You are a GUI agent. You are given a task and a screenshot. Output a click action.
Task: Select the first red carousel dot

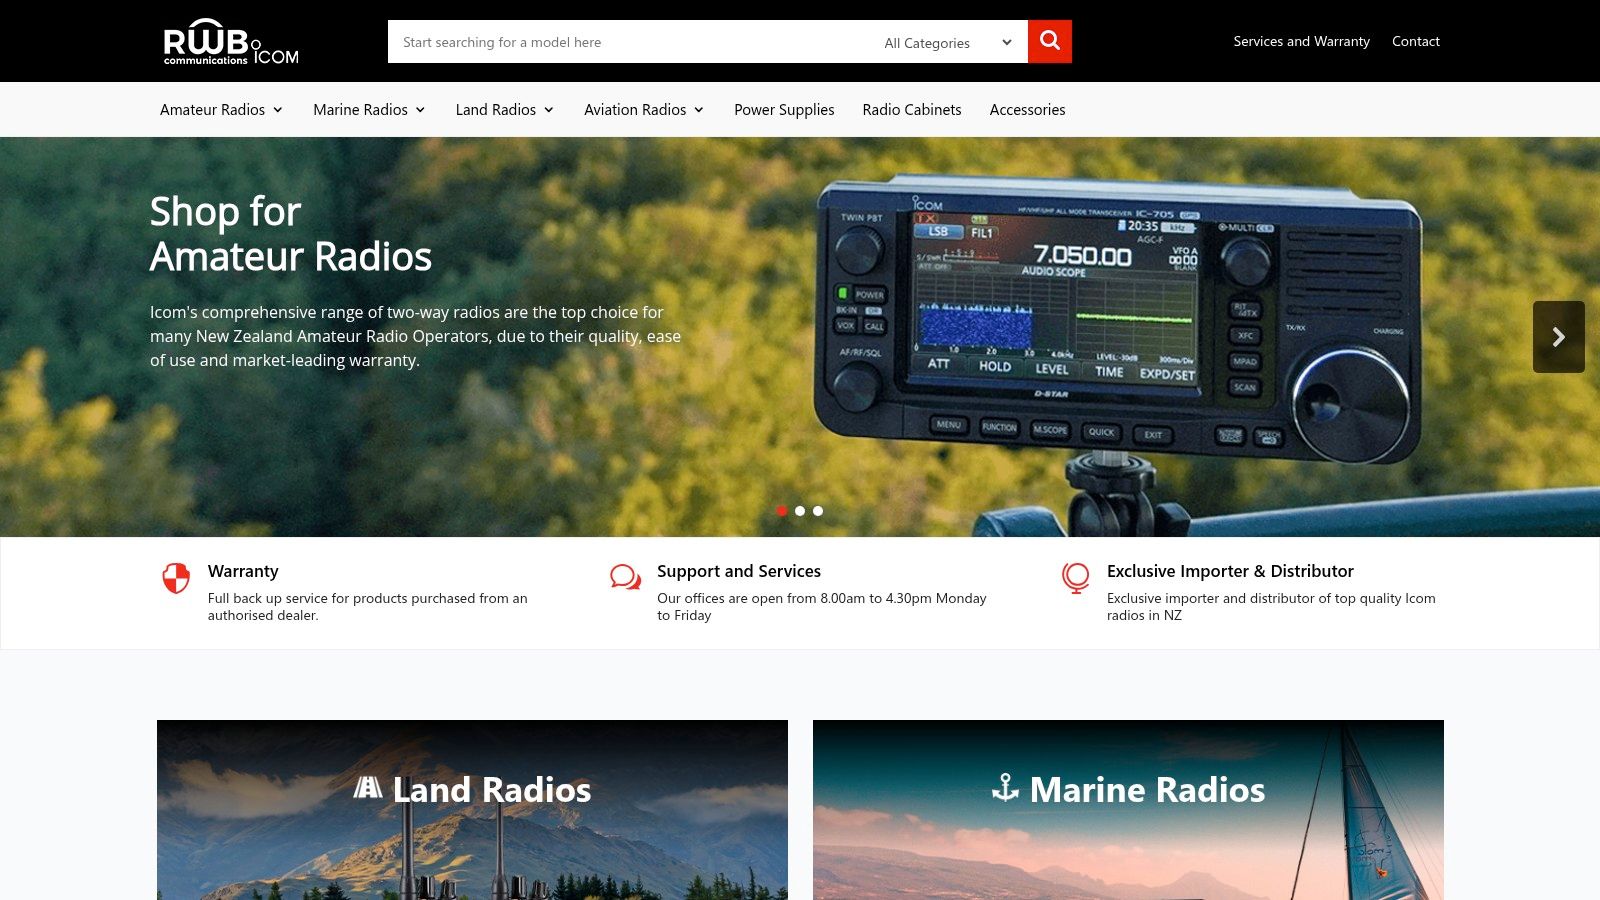[x=782, y=511]
